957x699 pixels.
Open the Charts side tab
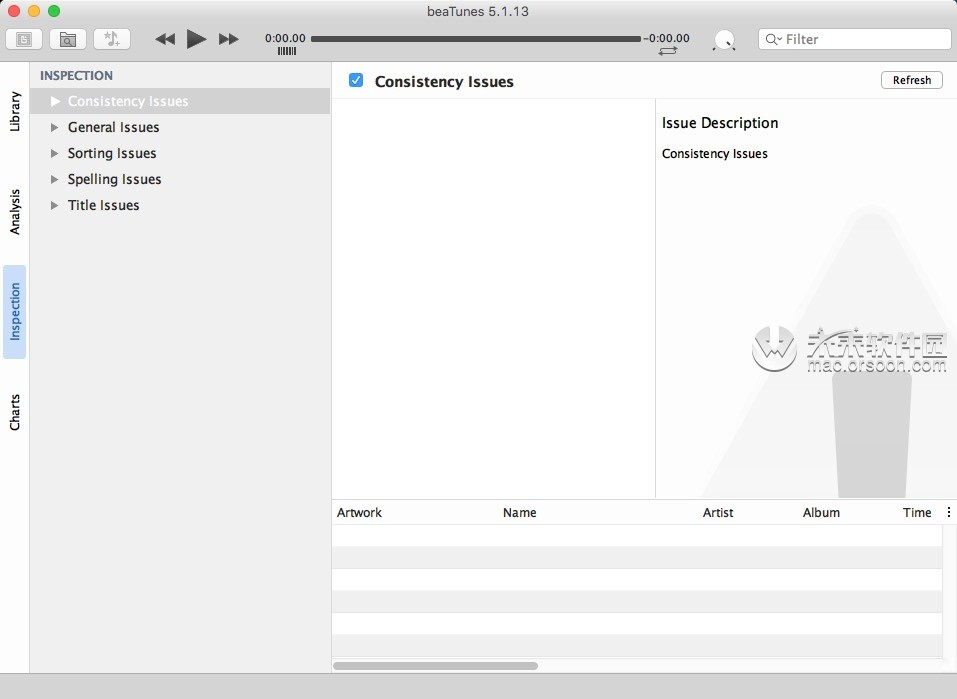click(15, 412)
